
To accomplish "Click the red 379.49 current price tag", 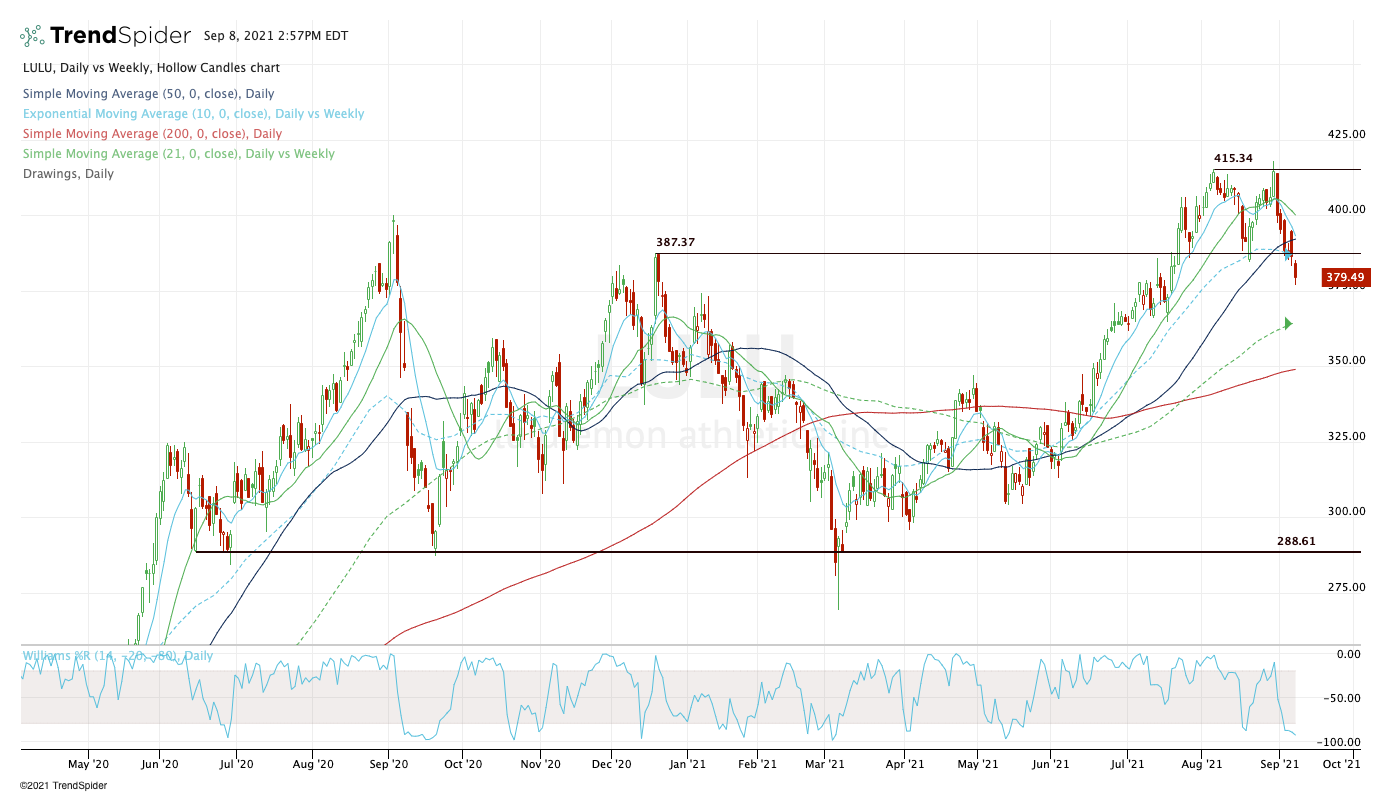I will (1345, 277).
